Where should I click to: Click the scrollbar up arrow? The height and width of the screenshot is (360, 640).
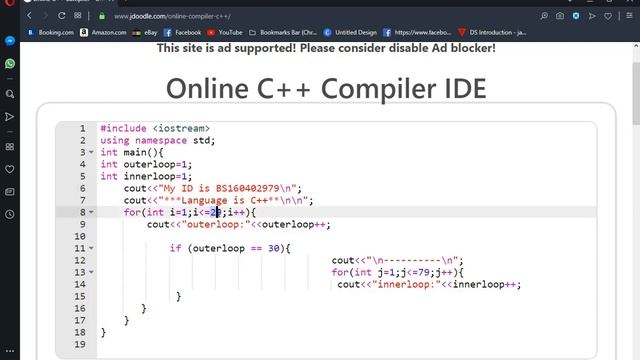pos(636,46)
